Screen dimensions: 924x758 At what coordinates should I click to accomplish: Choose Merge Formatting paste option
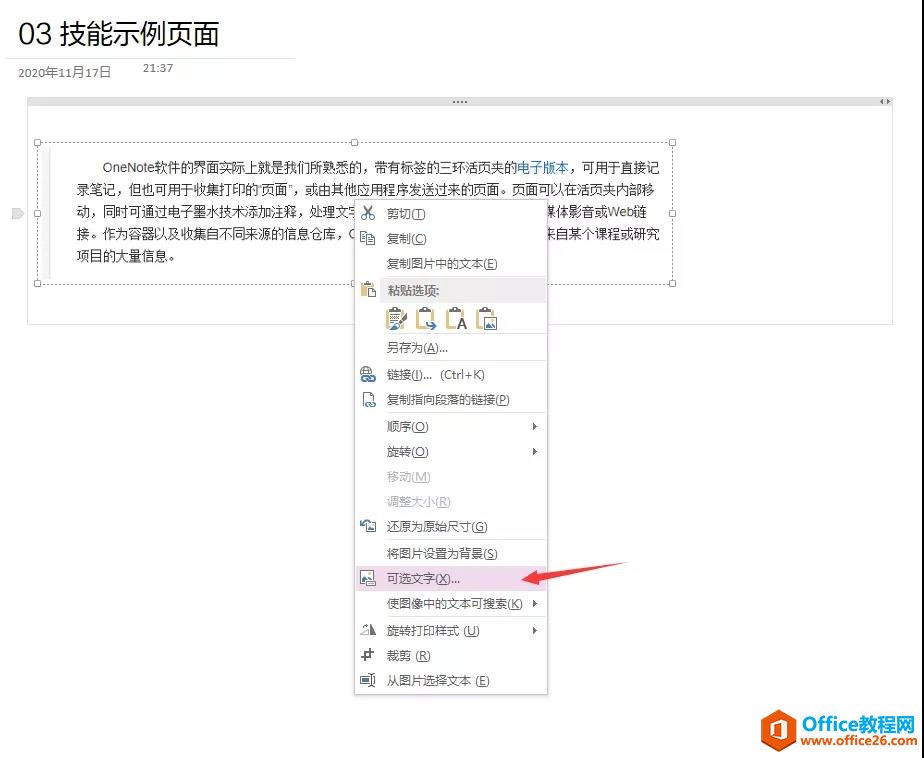(426, 319)
